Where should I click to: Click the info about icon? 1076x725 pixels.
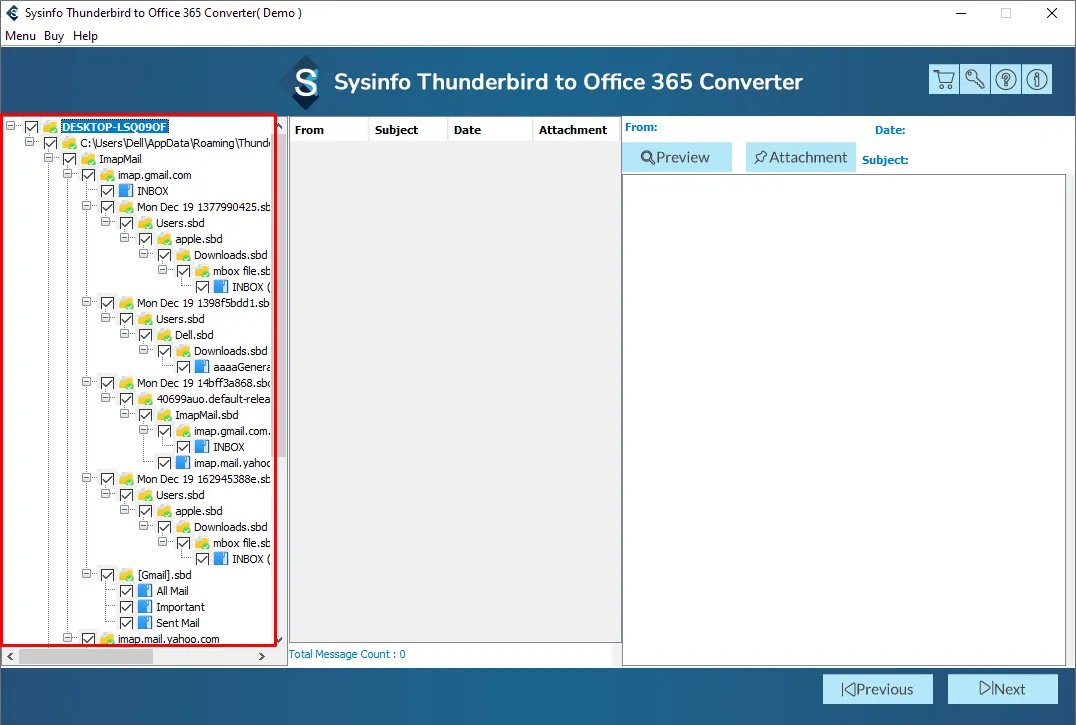pyautogui.click(x=1037, y=80)
